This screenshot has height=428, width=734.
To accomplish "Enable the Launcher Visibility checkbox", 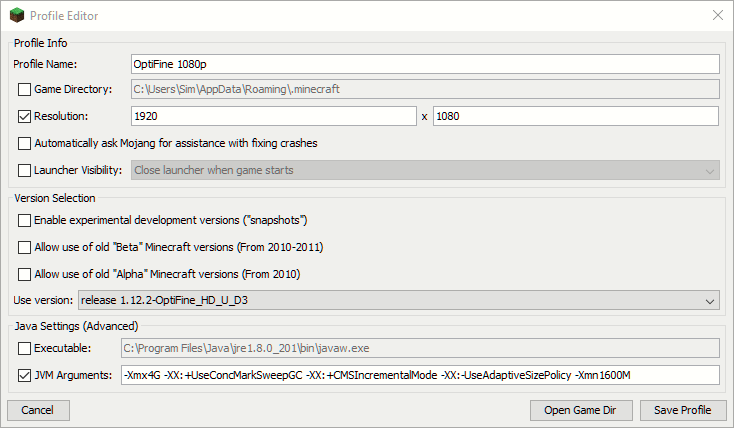I will pos(24,170).
